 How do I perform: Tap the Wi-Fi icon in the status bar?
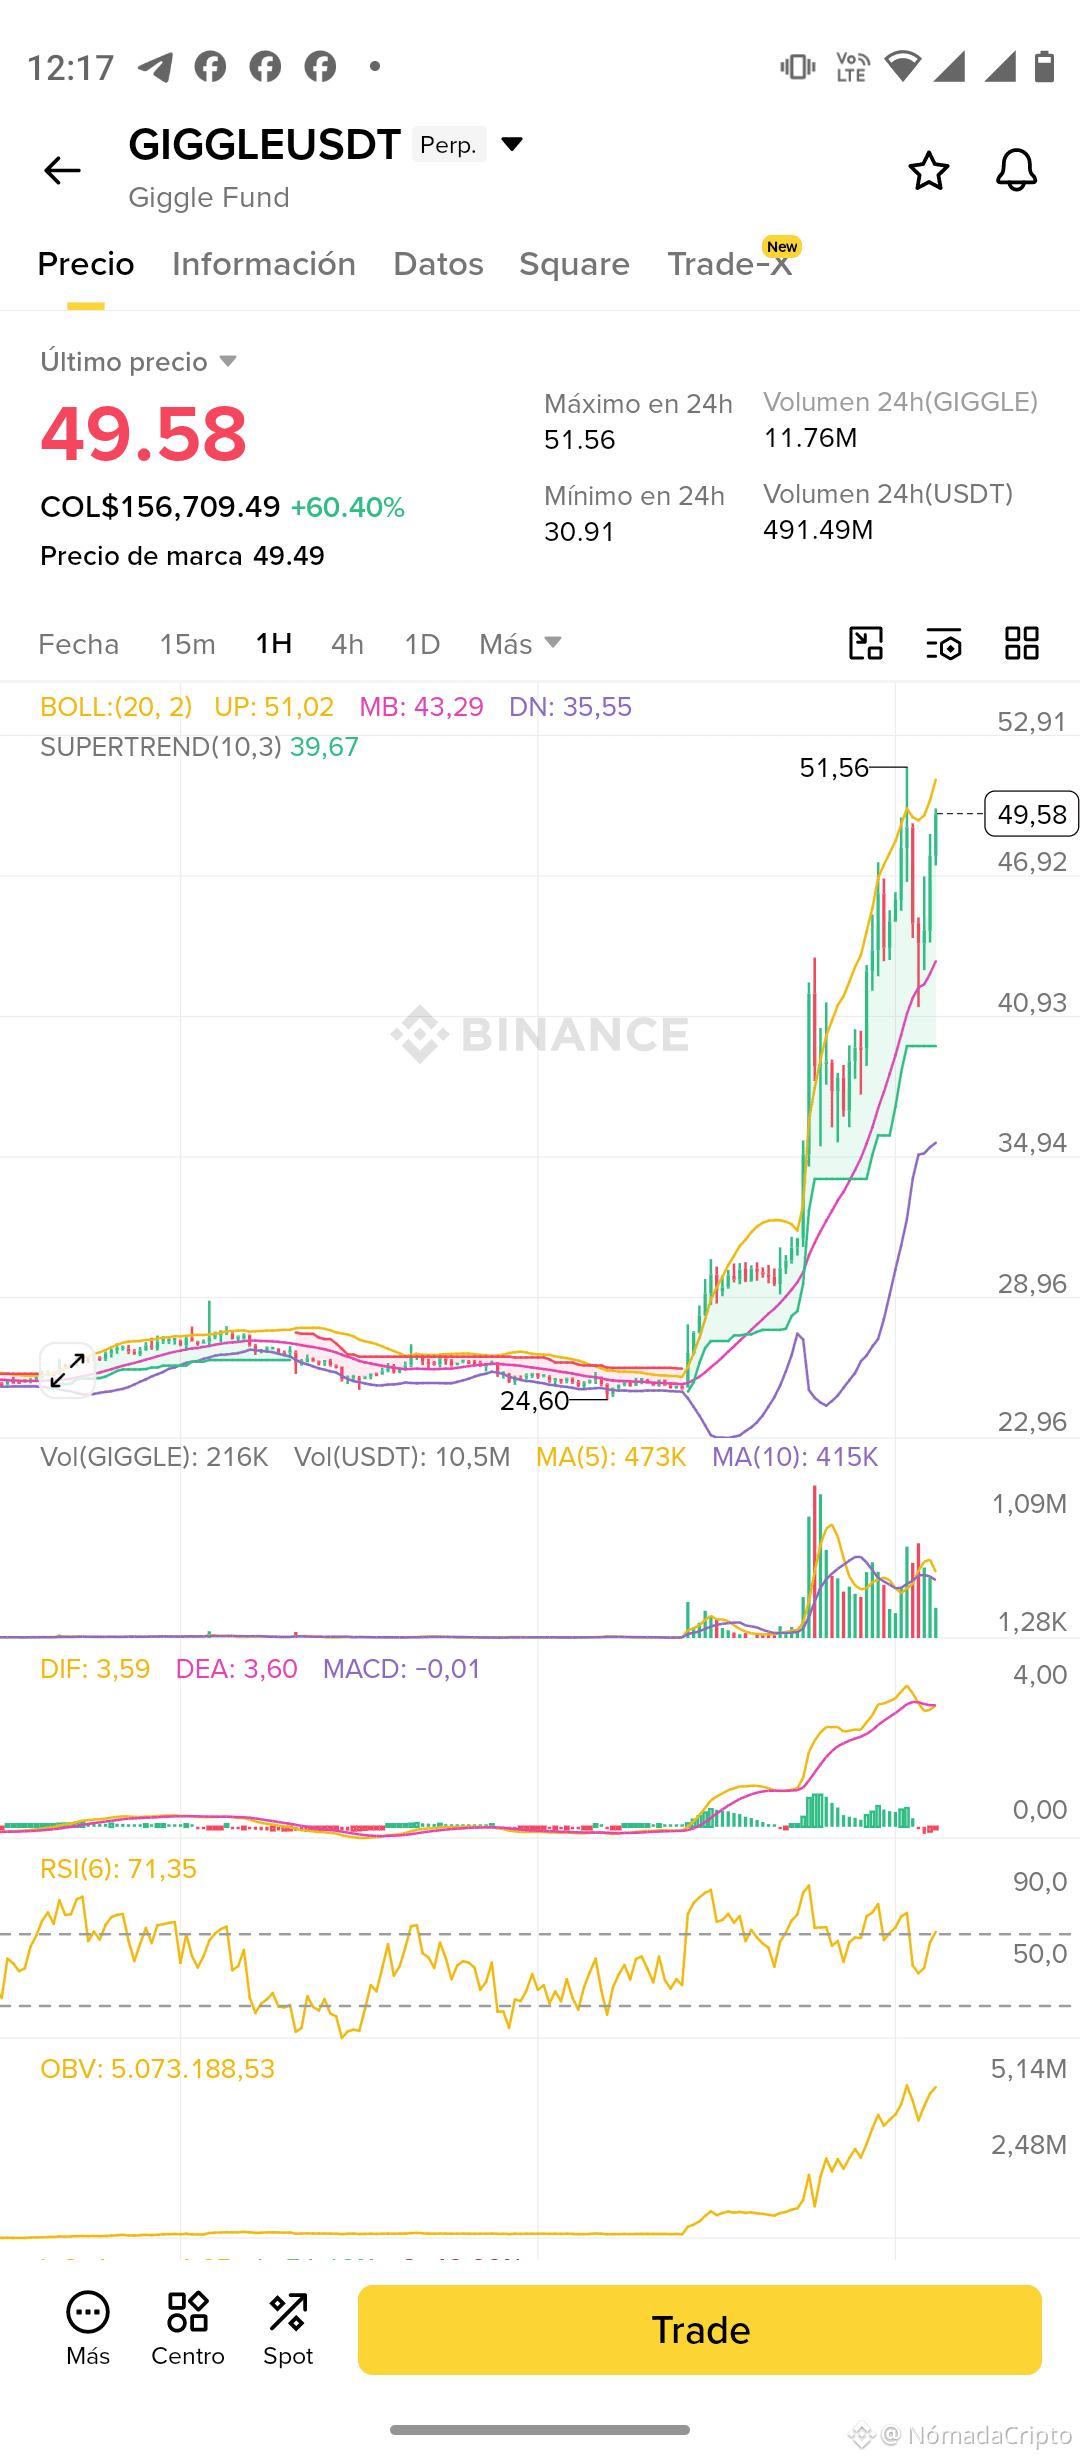click(x=903, y=67)
